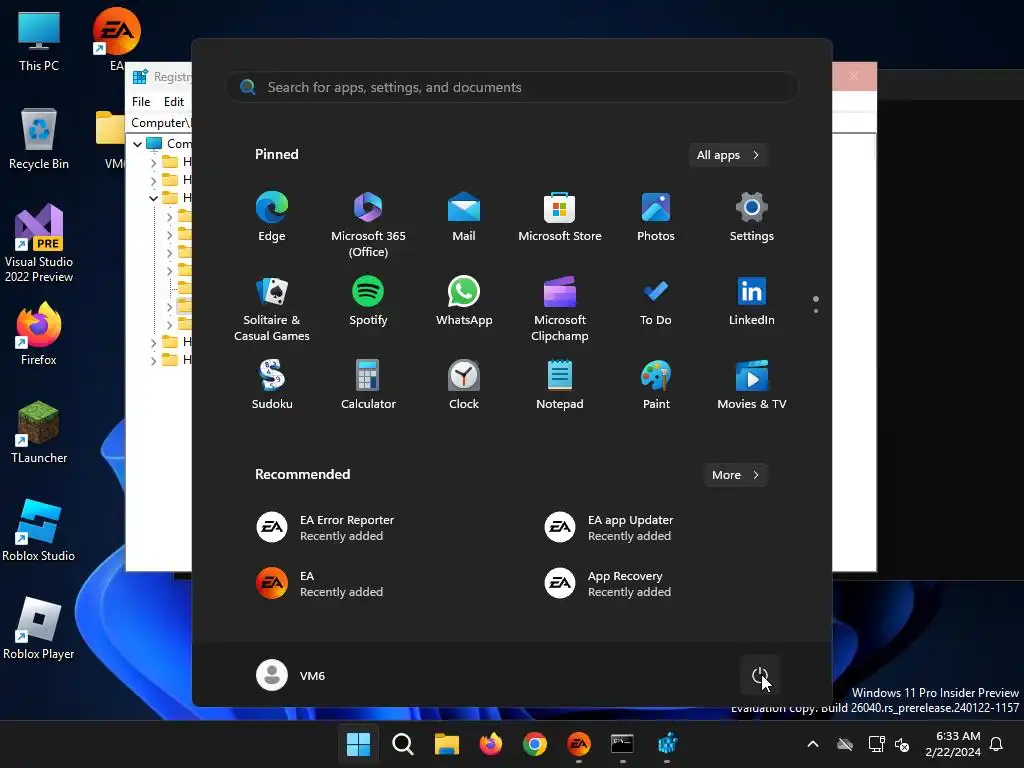This screenshot has height=768, width=1024.
Task: Open Spotify from the Start menu
Action: 368,301
